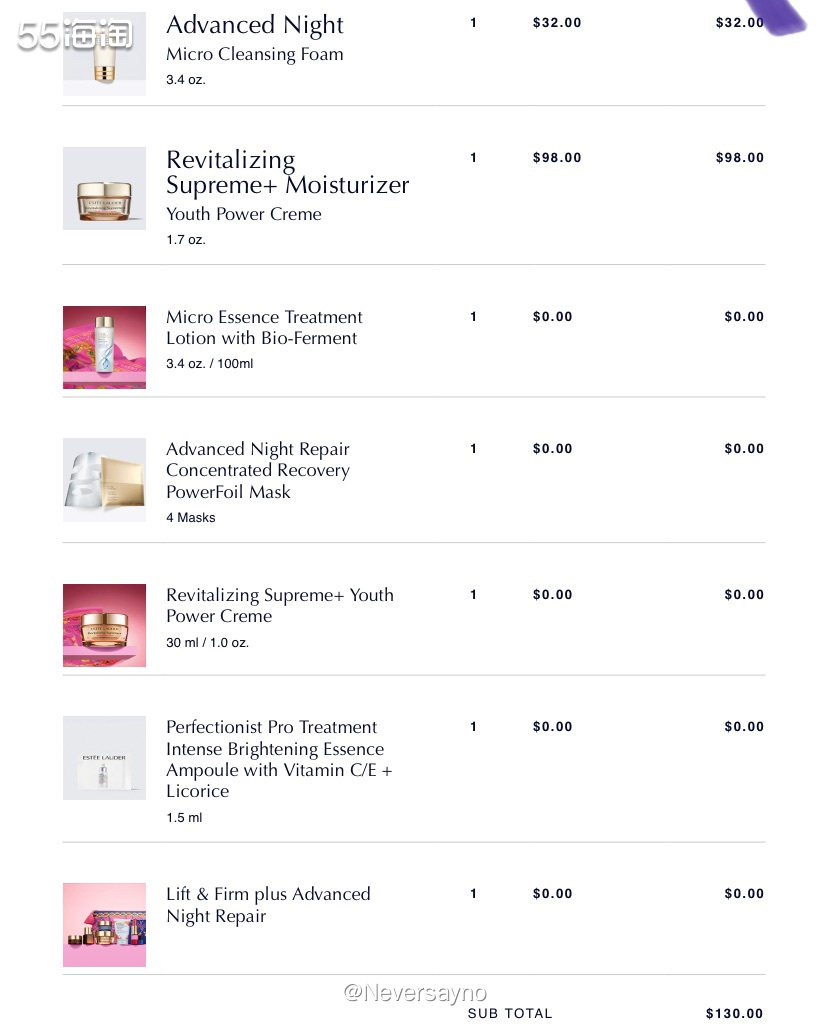Click Micro Essence Treatment Lotion with Bio-Ferment
The width and height of the screenshot is (828, 1030).
[x=264, y=327]
